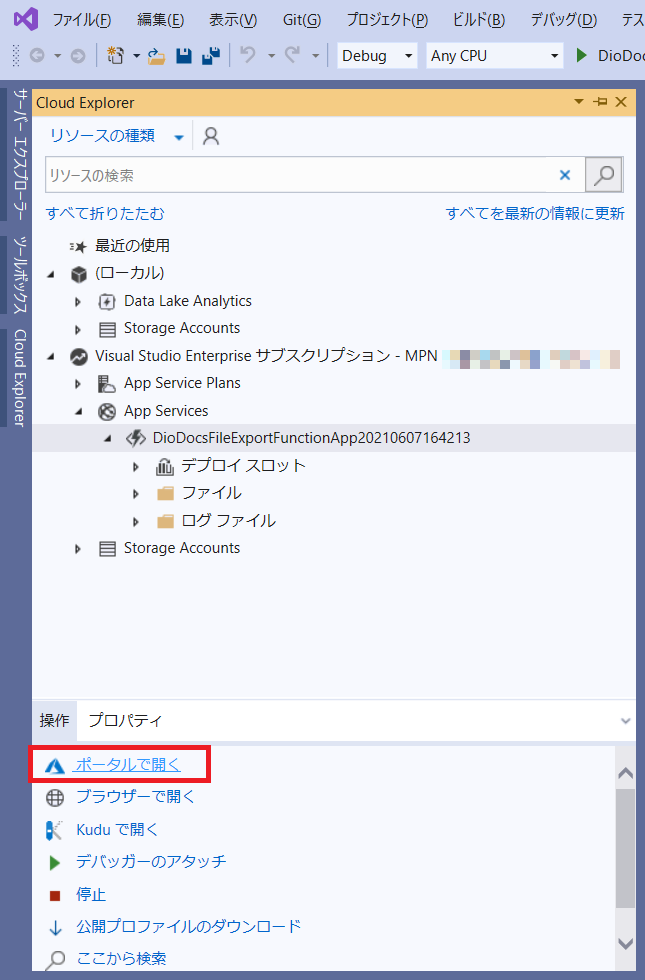Click the ログ ファイル folder icon
This screenshot has width=645, height=980.
pos(165,521)
